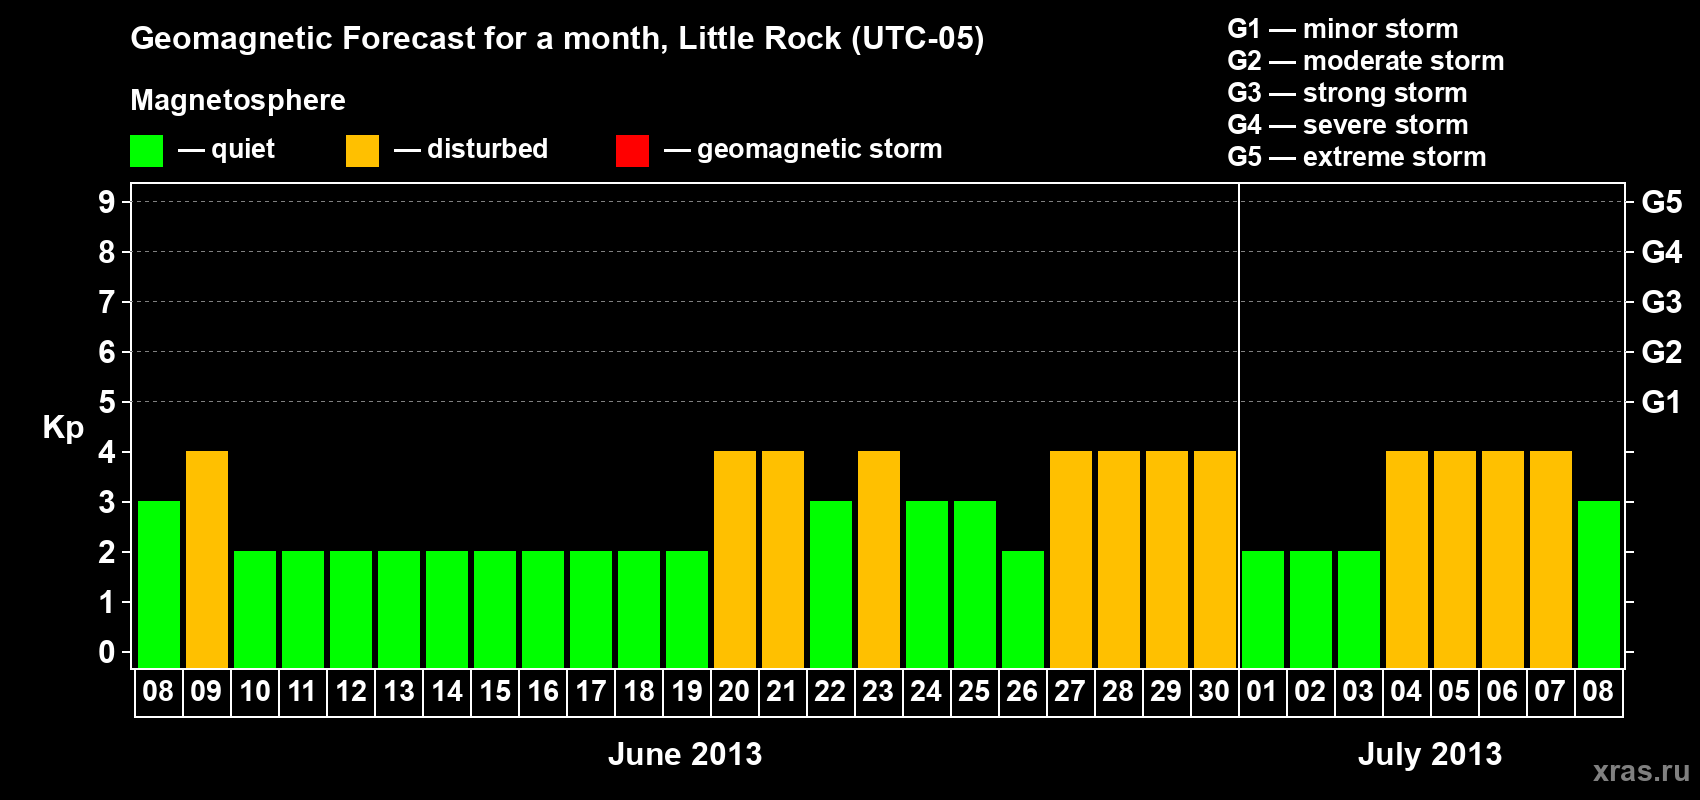This screenshot has height=800, width=1700.
Task: Click the orange bar for June 20
Action: point(735,559)
